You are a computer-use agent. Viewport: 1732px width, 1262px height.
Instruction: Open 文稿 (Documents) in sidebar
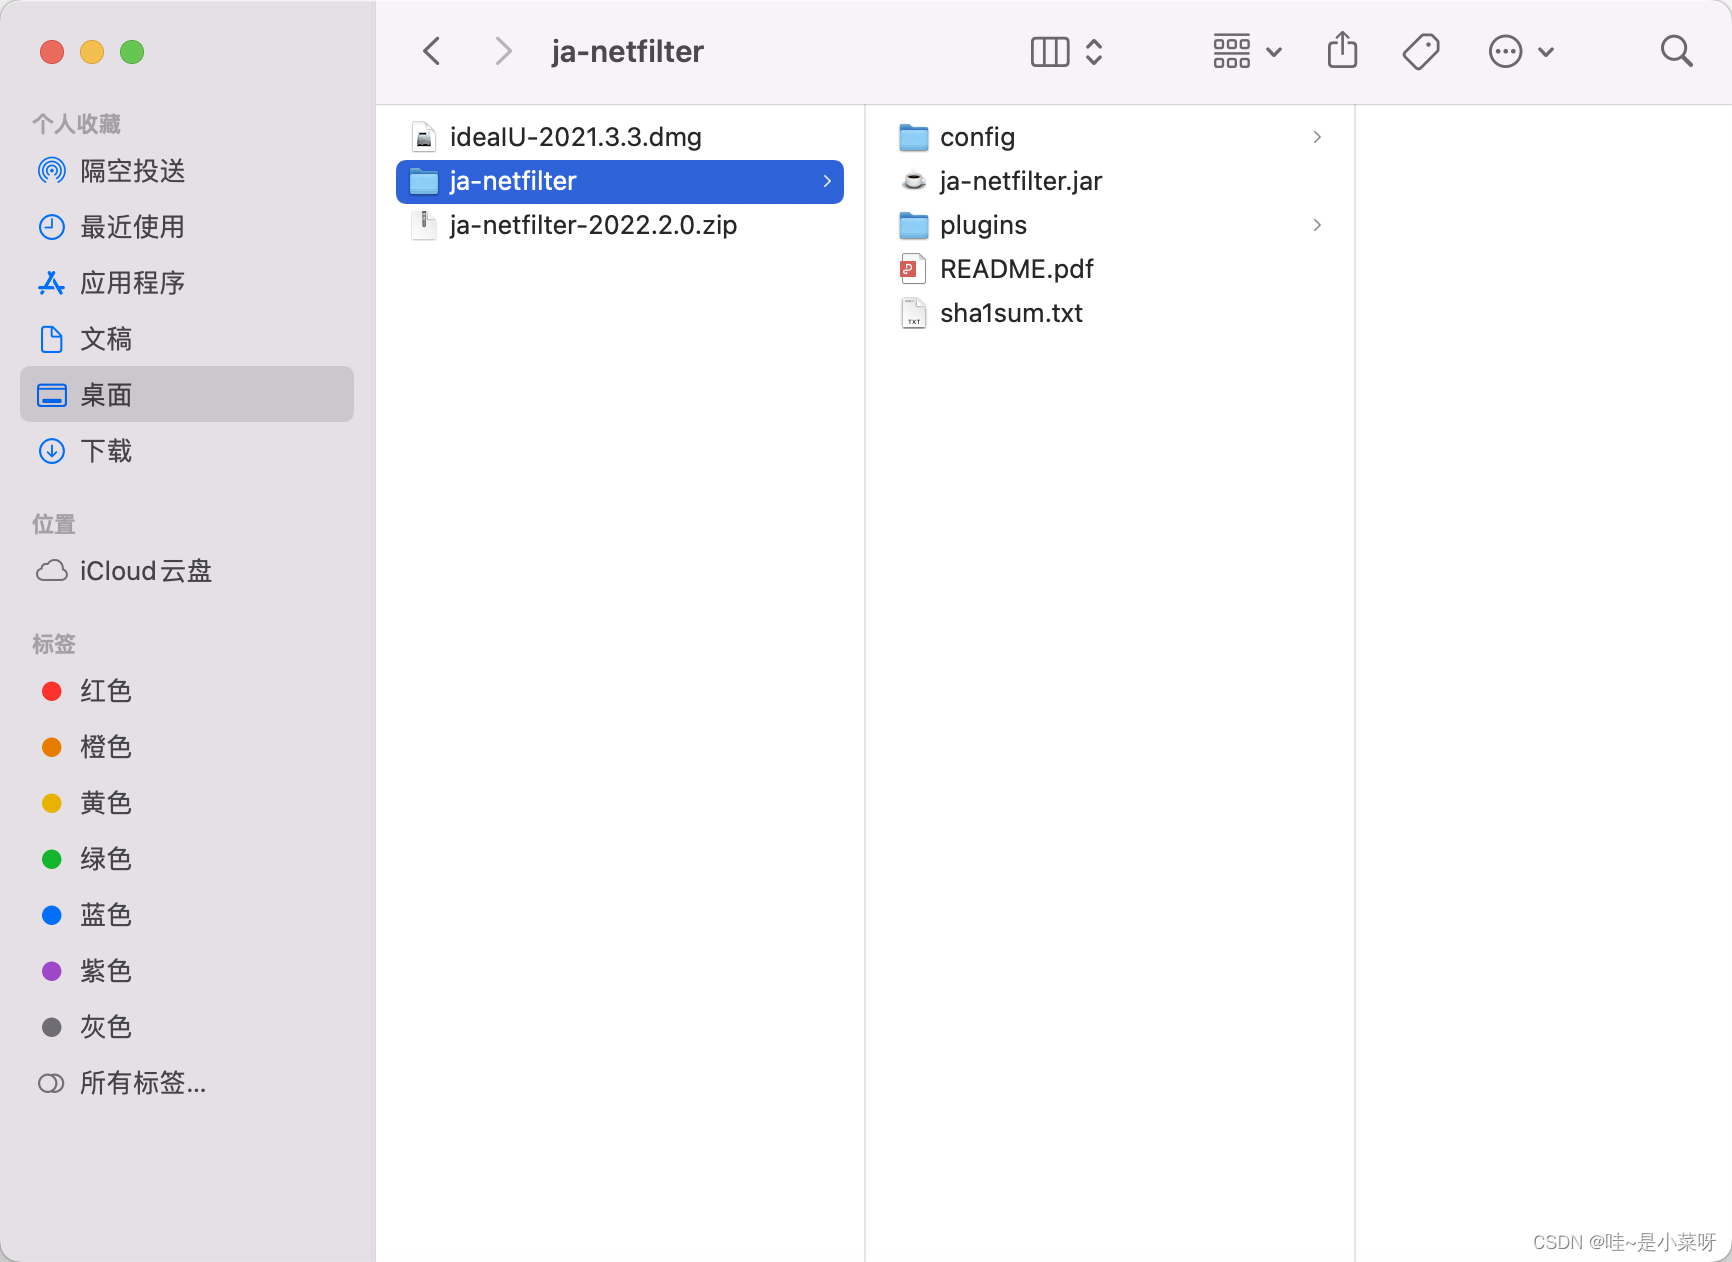(187, 339)
